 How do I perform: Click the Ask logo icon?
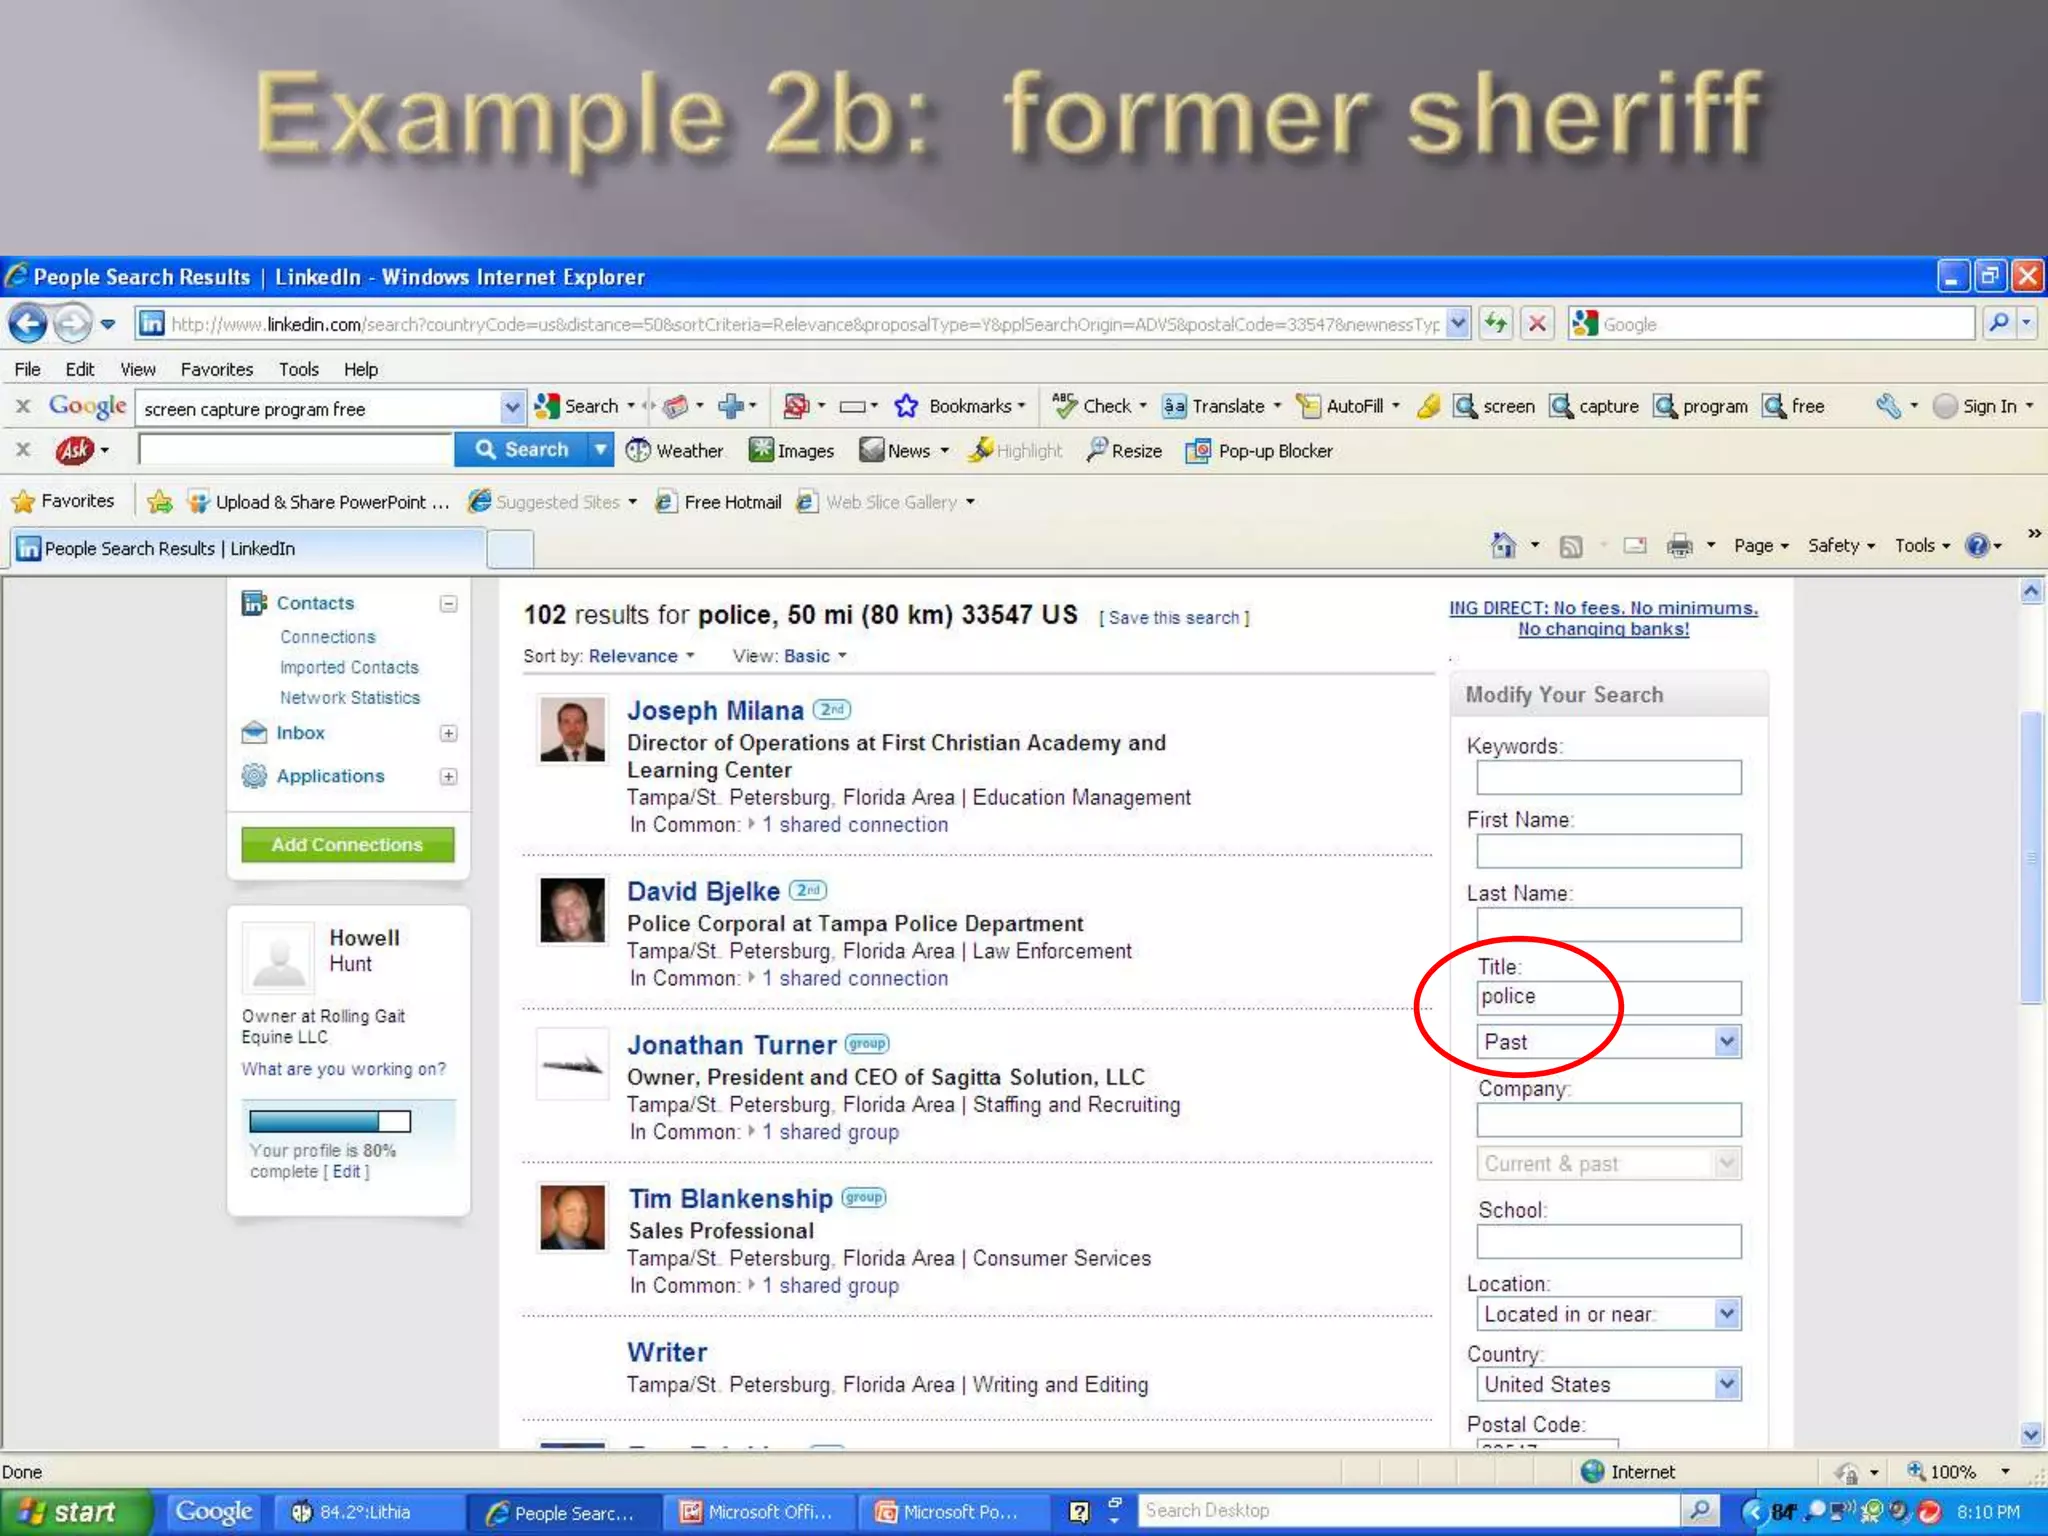pos(75,451)
